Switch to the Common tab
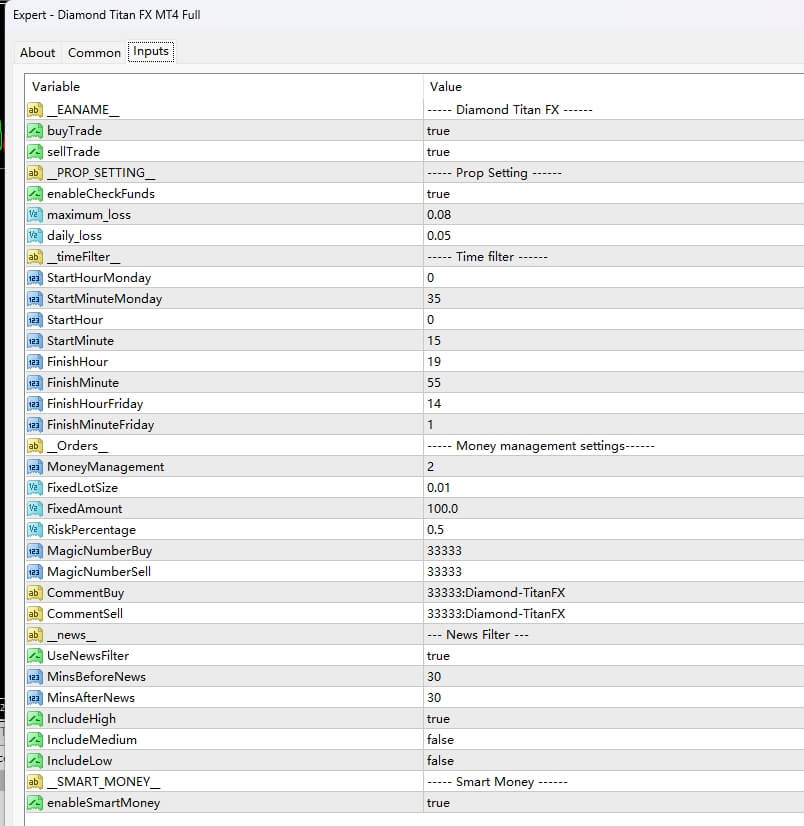The image size is (804, 826). click(x=93, y=52)
